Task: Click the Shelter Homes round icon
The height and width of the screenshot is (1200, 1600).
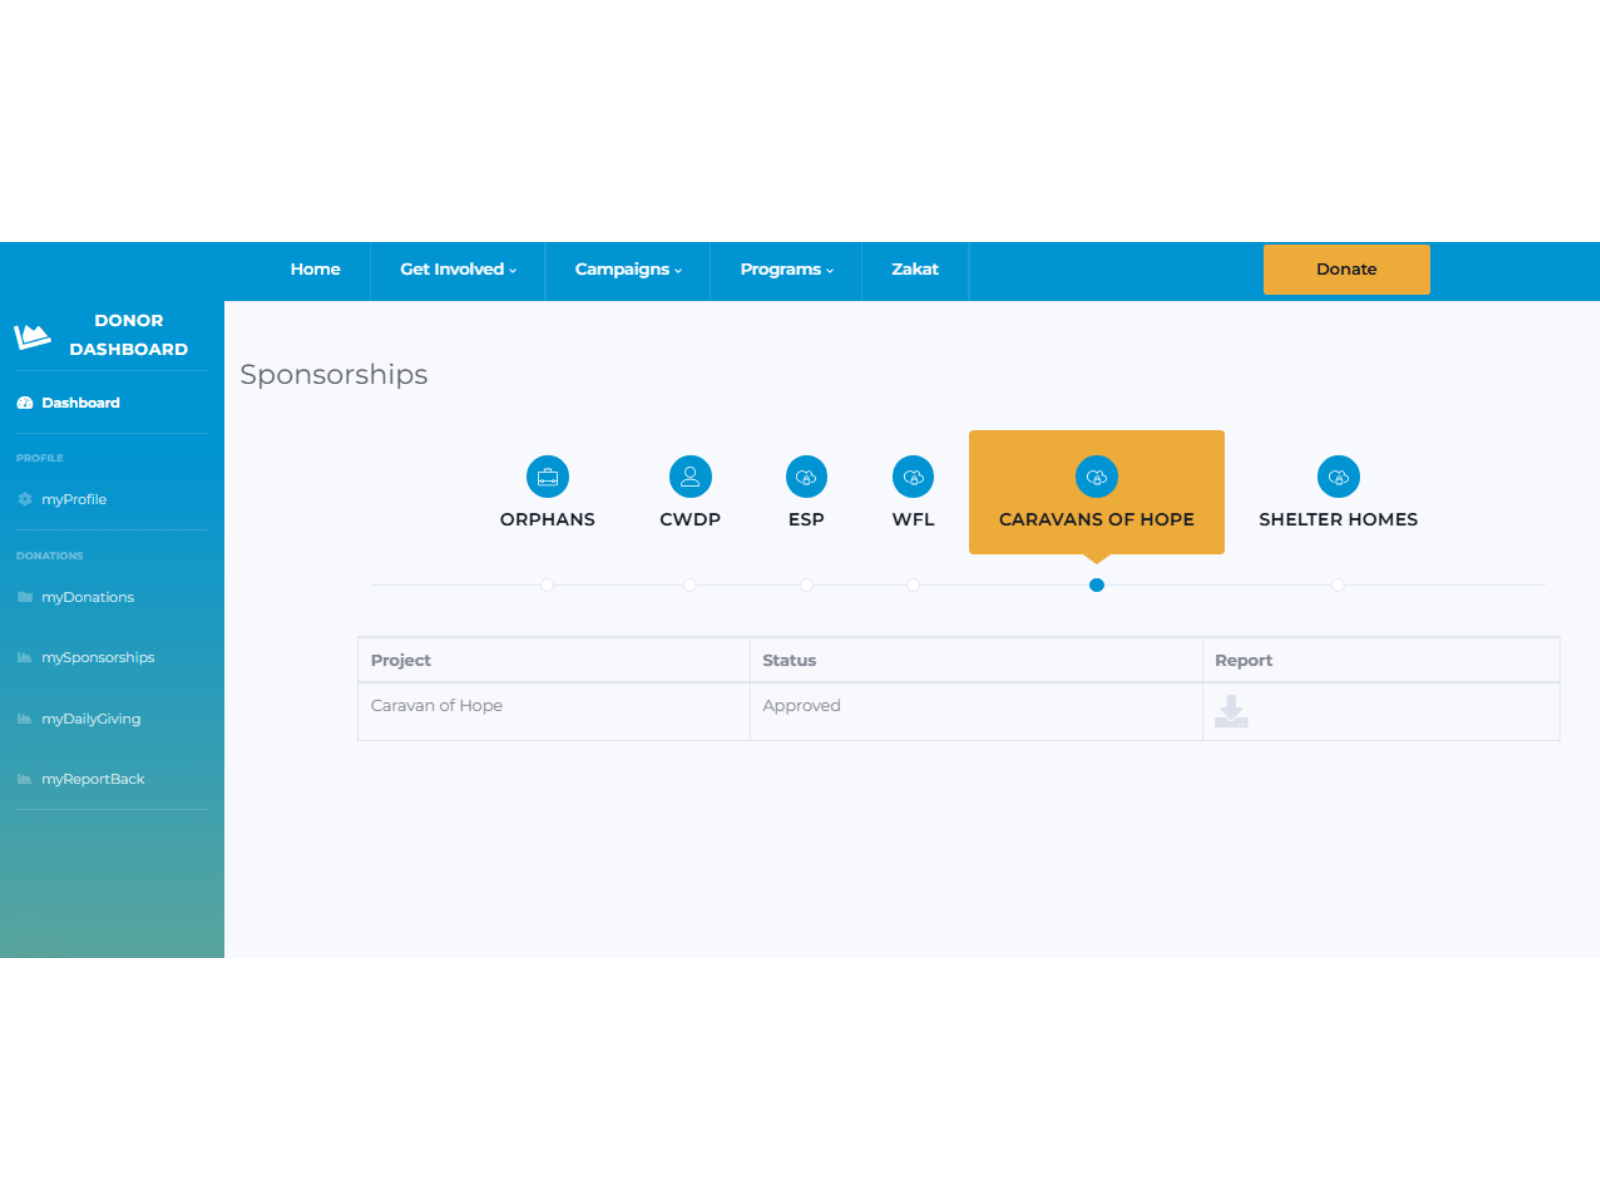Action: 1338,477
